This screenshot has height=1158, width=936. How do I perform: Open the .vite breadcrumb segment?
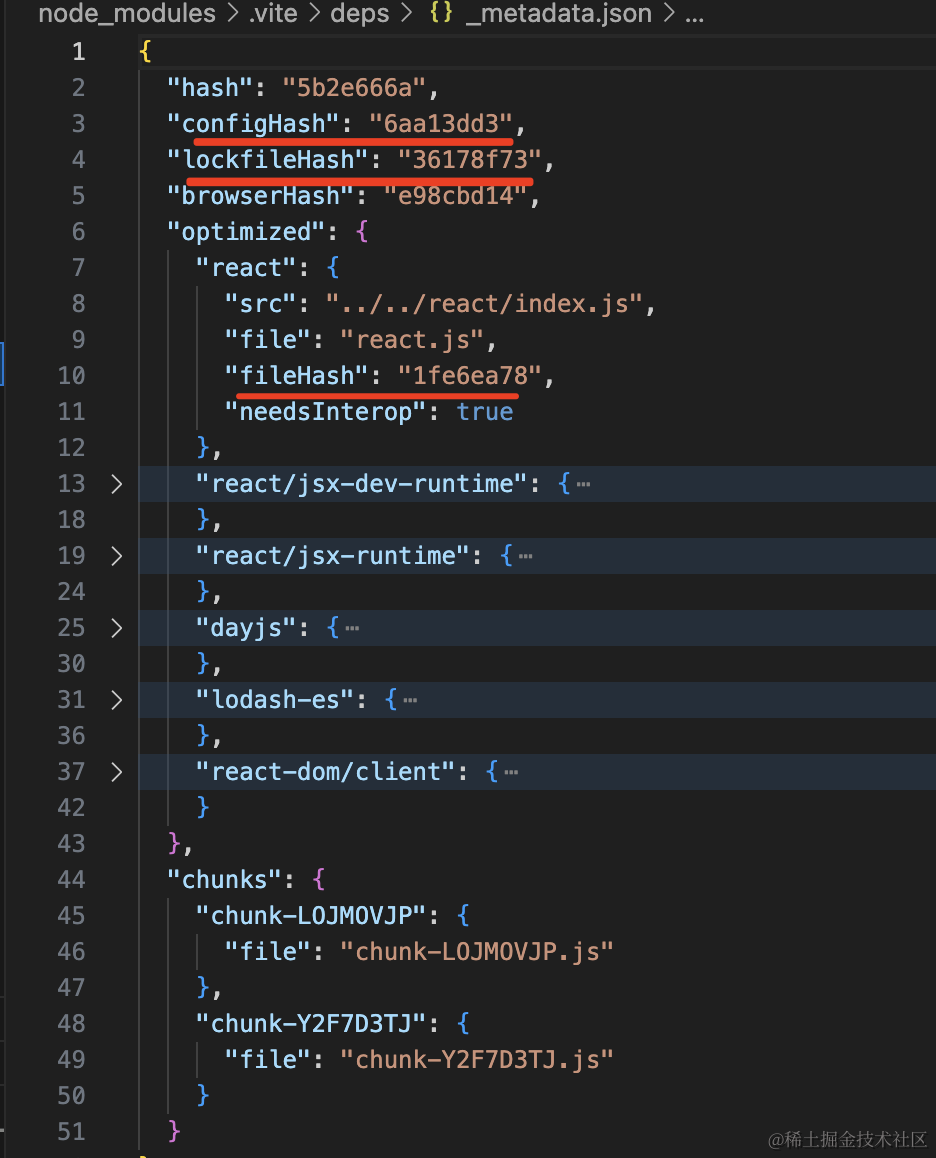[273, 13]
